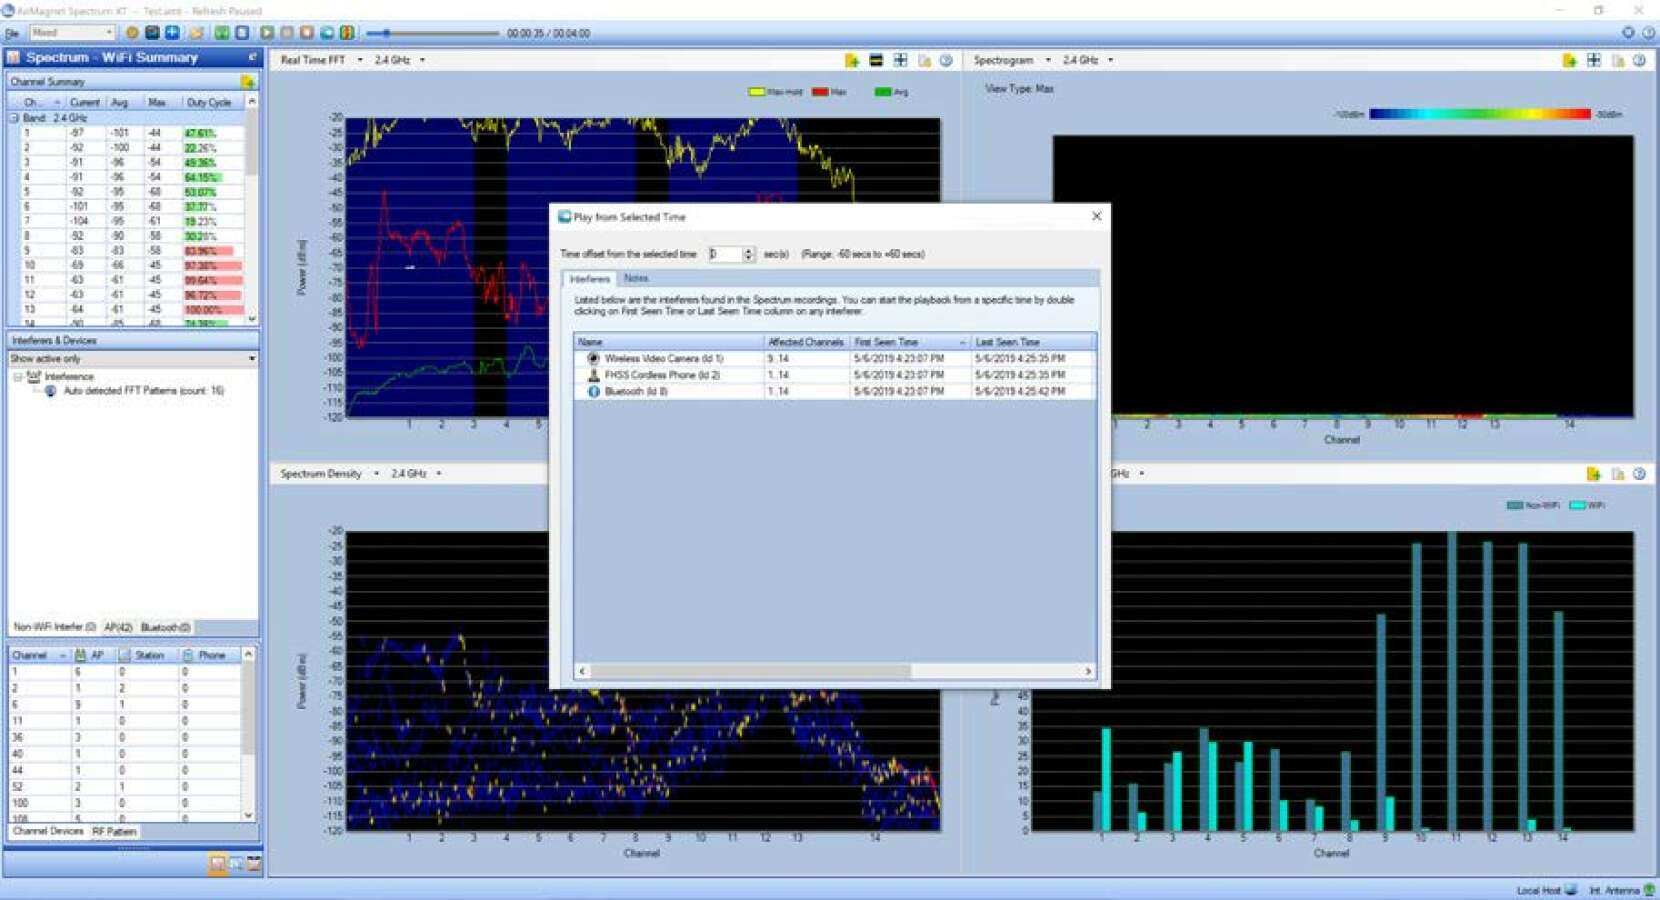Sort by Phone column header
This screenshot has width=1660, height=900.
pyautogui.click(x=210, y=655)
